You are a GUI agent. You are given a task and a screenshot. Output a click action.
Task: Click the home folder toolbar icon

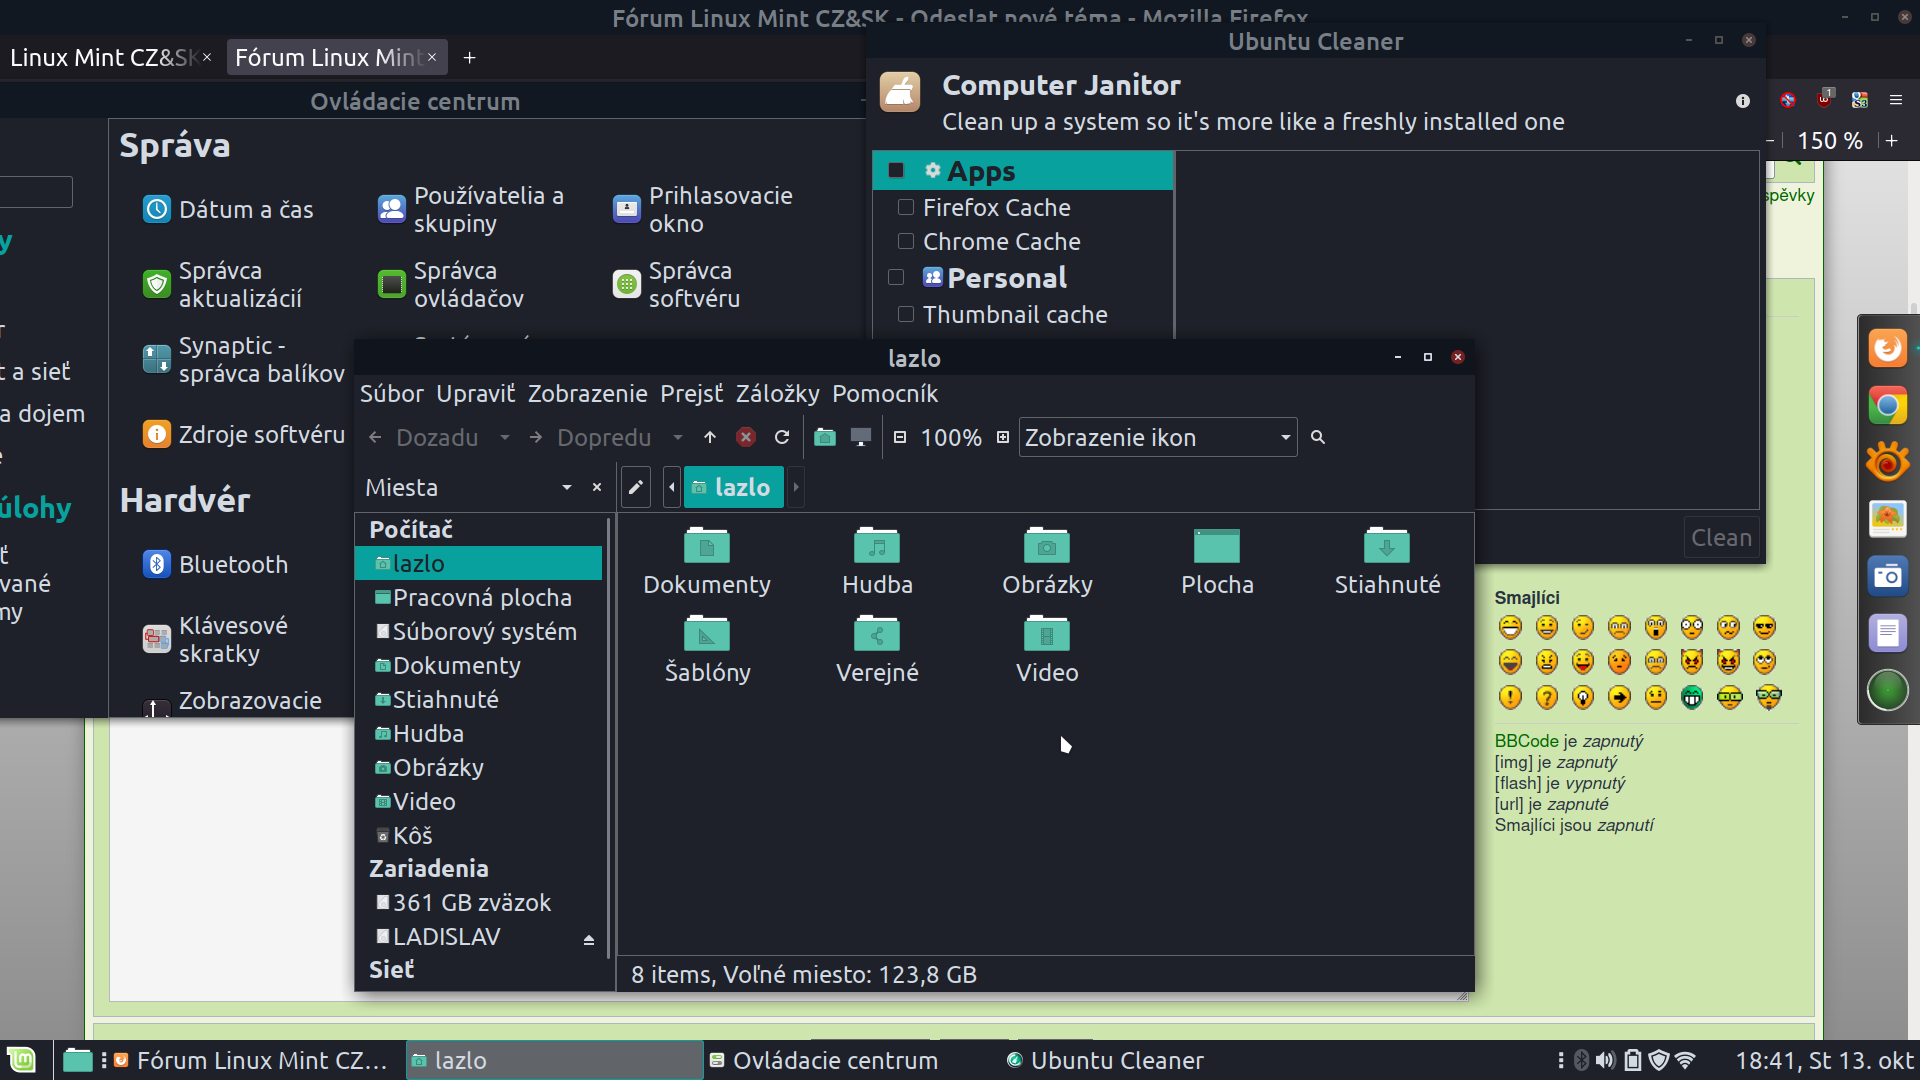(x=824, y=437)
